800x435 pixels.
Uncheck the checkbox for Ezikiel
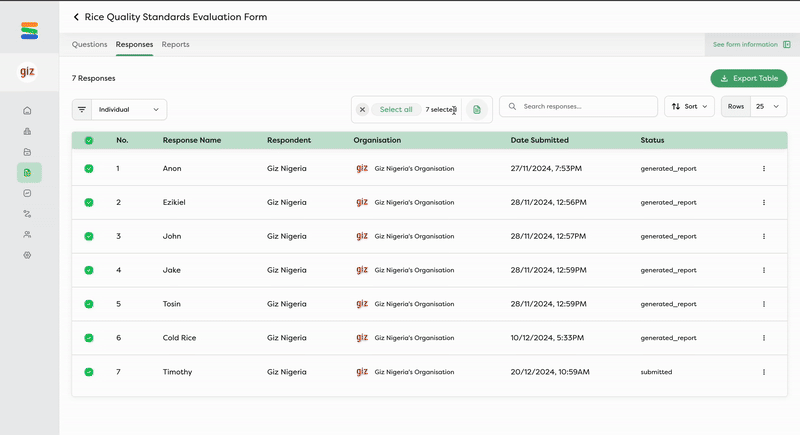89,202
